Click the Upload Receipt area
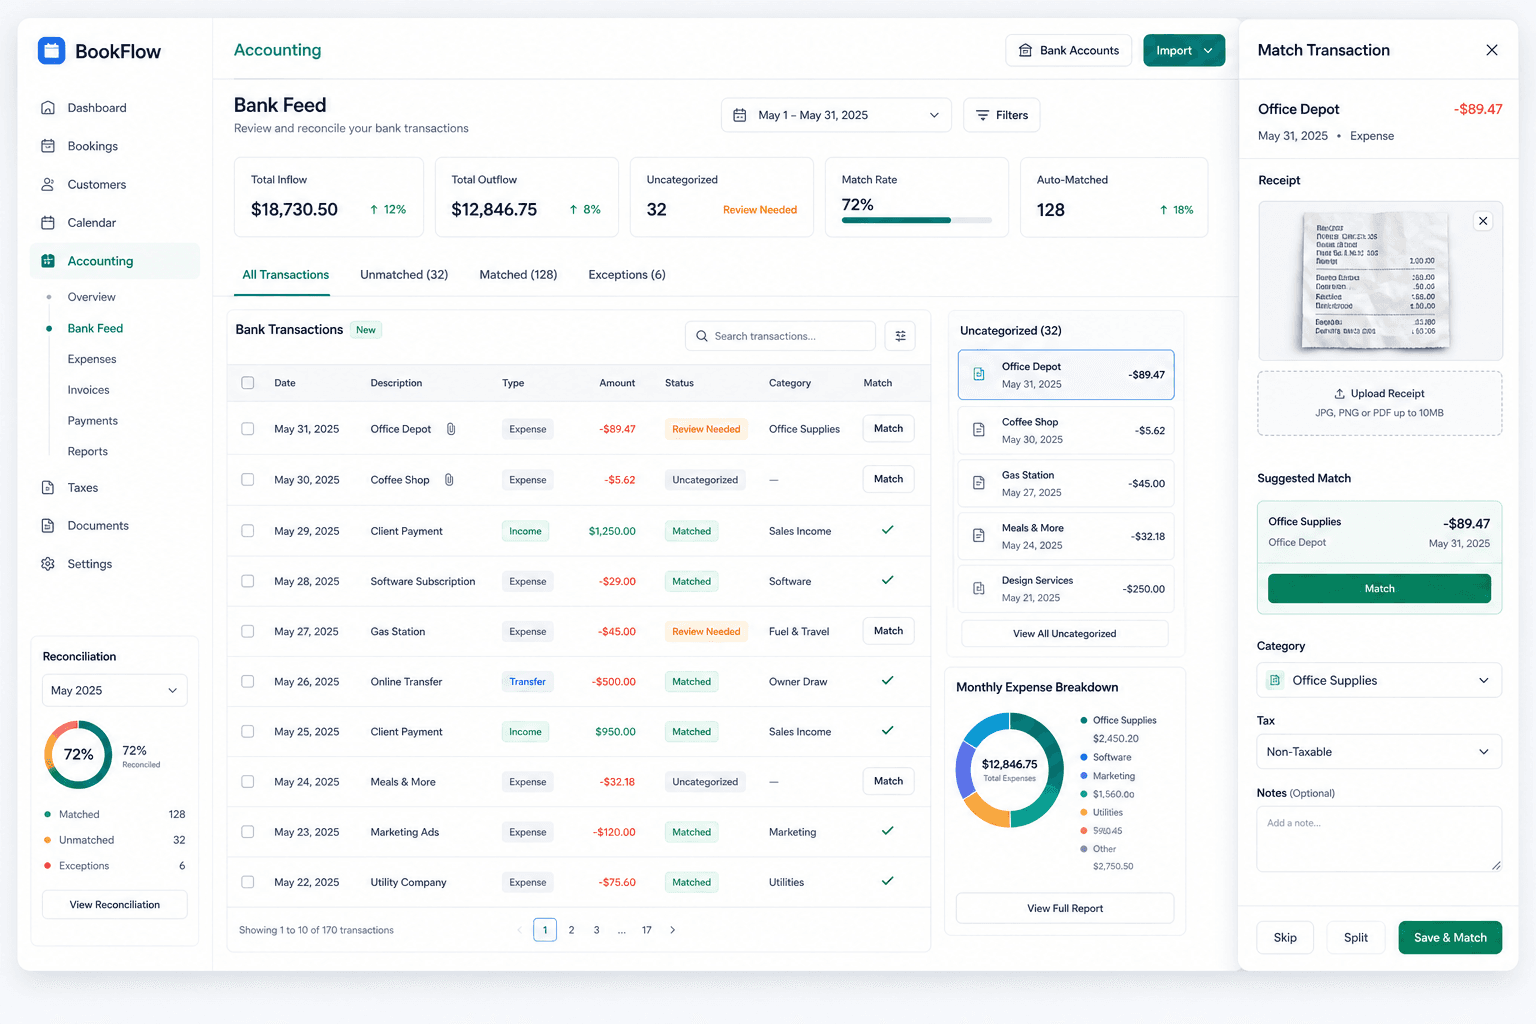 [1380, 403]
